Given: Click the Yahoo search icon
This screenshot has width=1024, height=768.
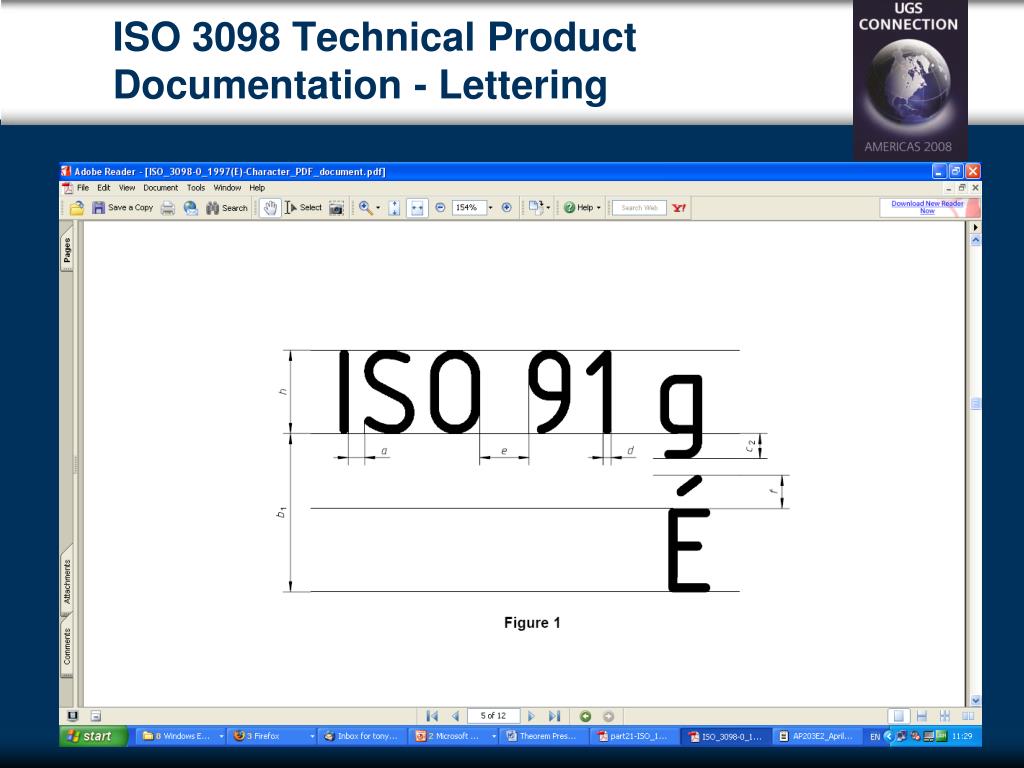Looking at the screenshot, I should coord(679,208).
